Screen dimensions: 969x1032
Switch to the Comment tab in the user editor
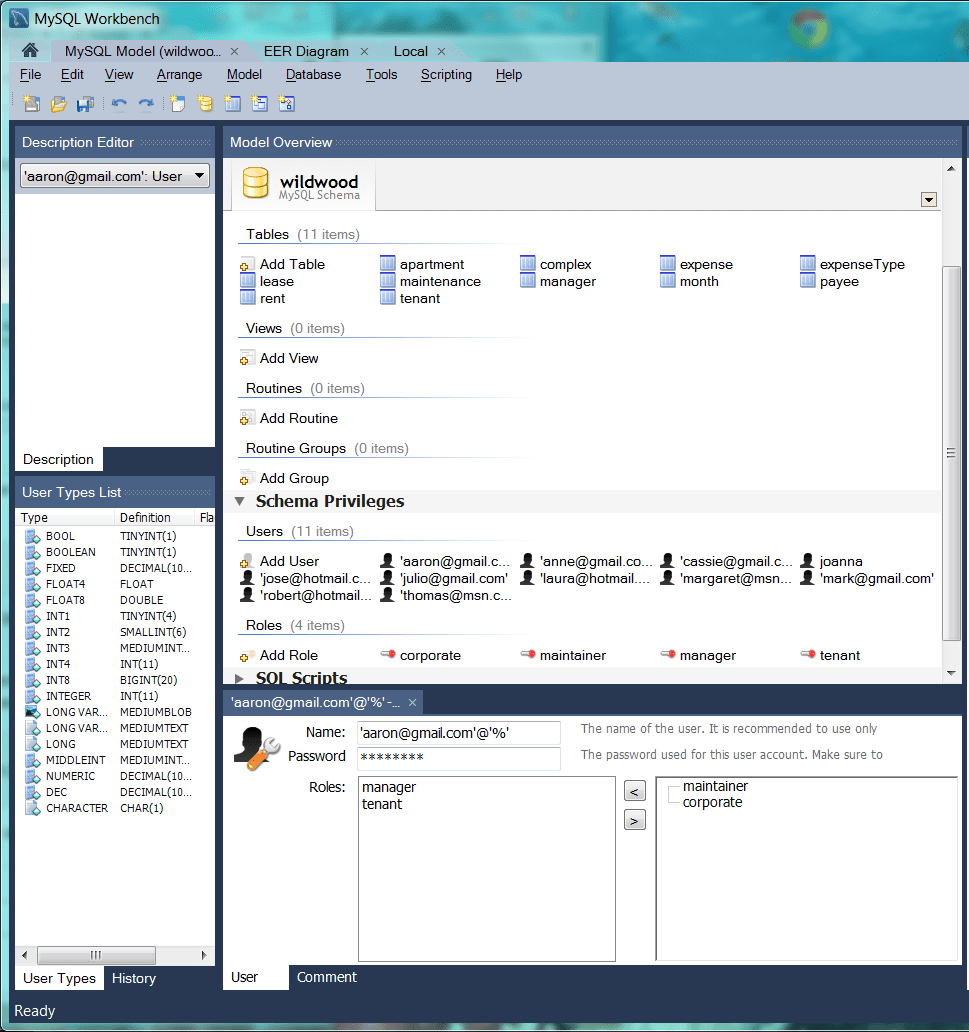326,977
